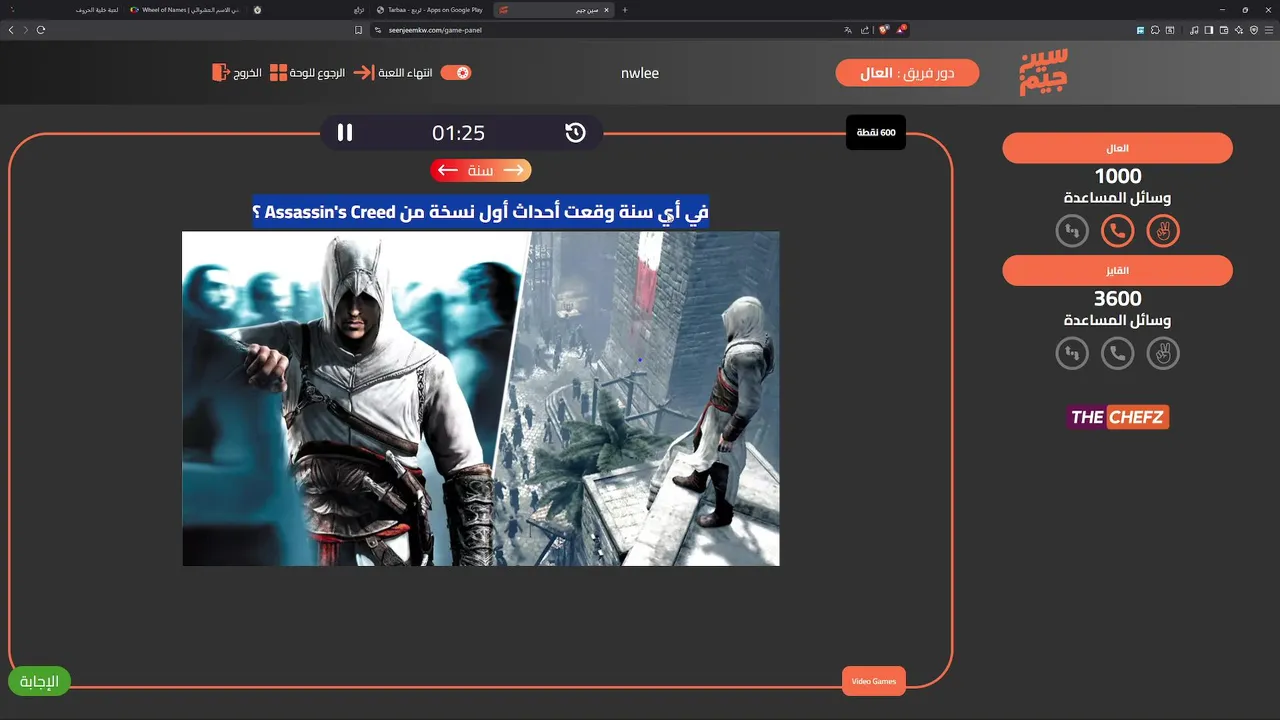Viewport: 1280px width, 720px height.
Task: Open the Brave wallet icon
Action: pos(1224,30)
